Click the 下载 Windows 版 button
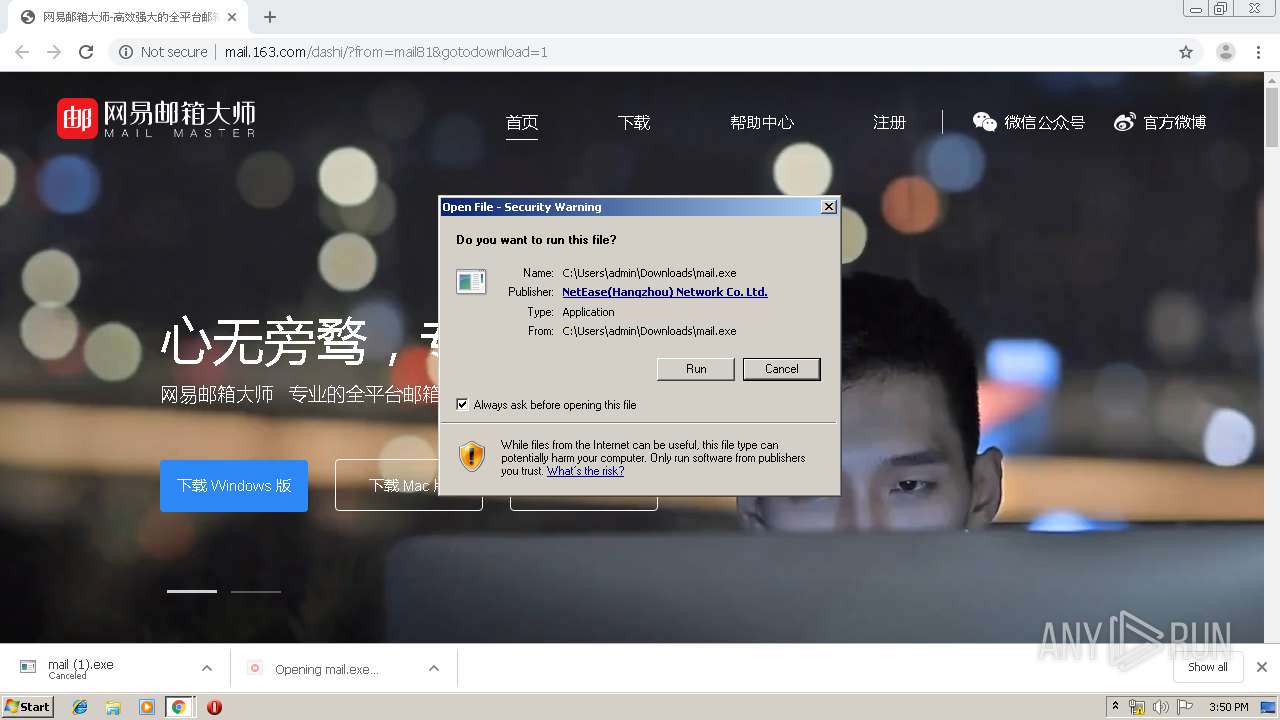The height and width of the screenshot is (720, 1280). [234, 485]
